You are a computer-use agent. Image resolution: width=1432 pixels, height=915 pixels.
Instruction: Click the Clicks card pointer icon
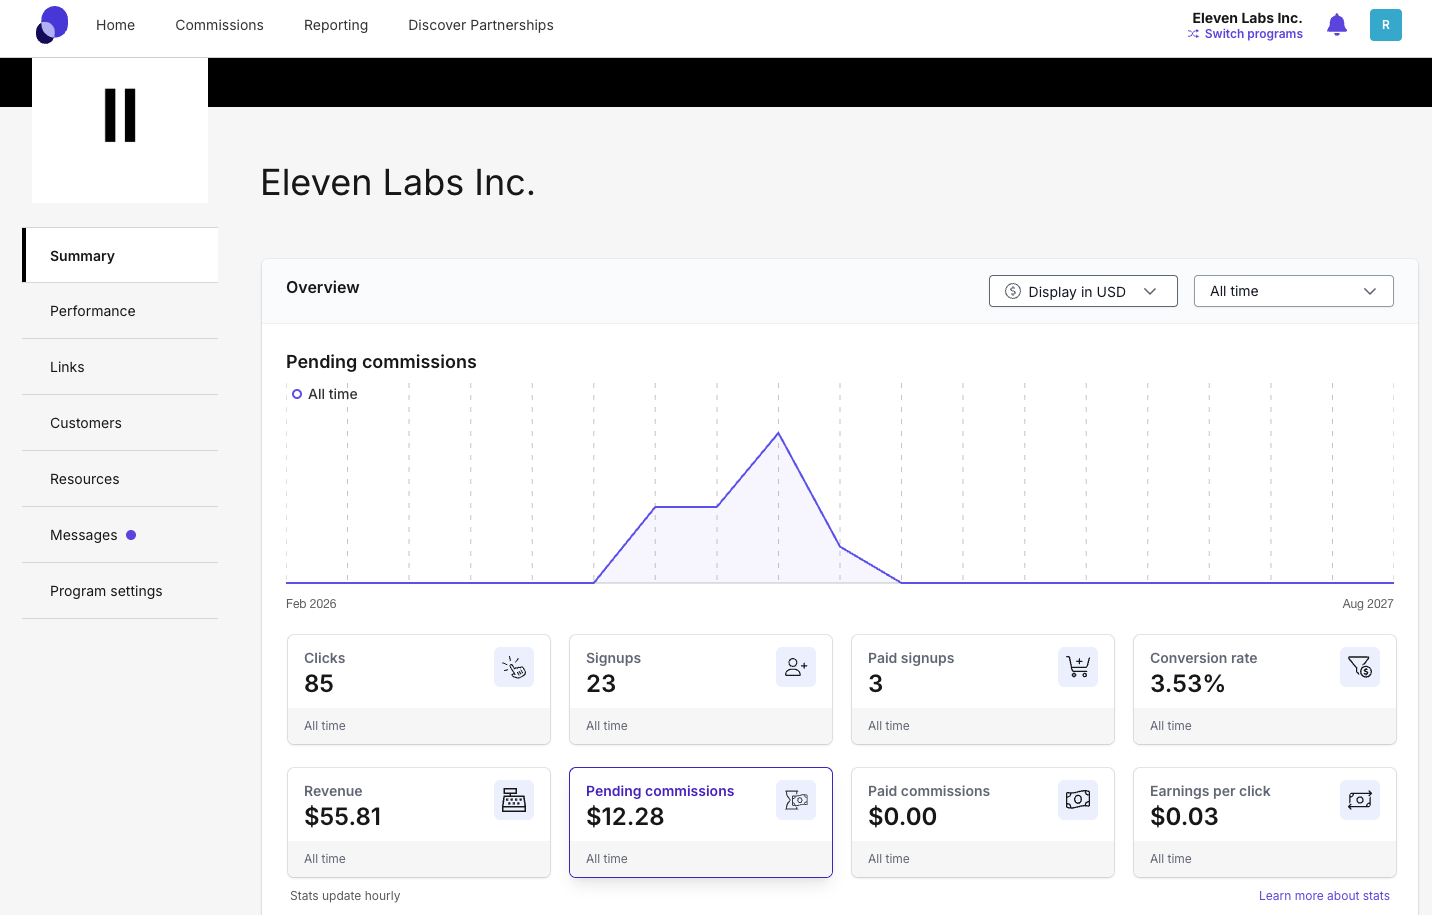point(514,667)
